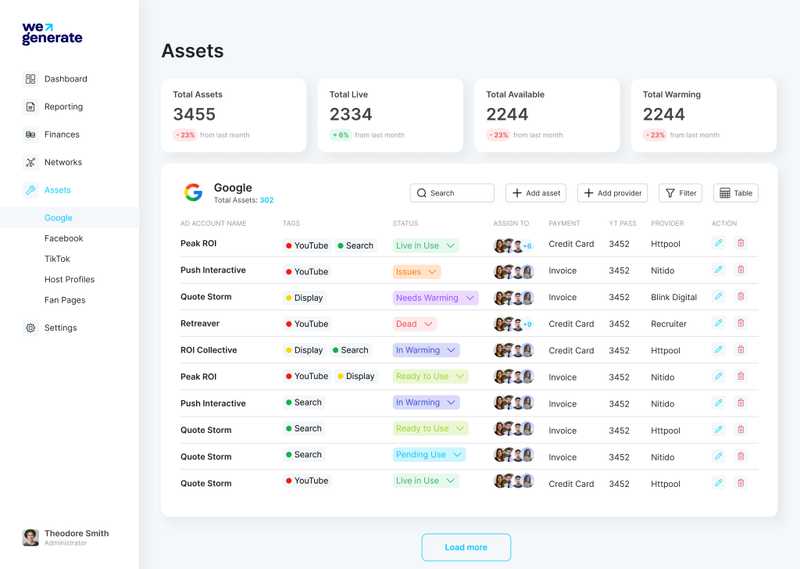Screen dimensions: 800x569
Task: Delete the Retreaver account row
Action: coord(741,324)
